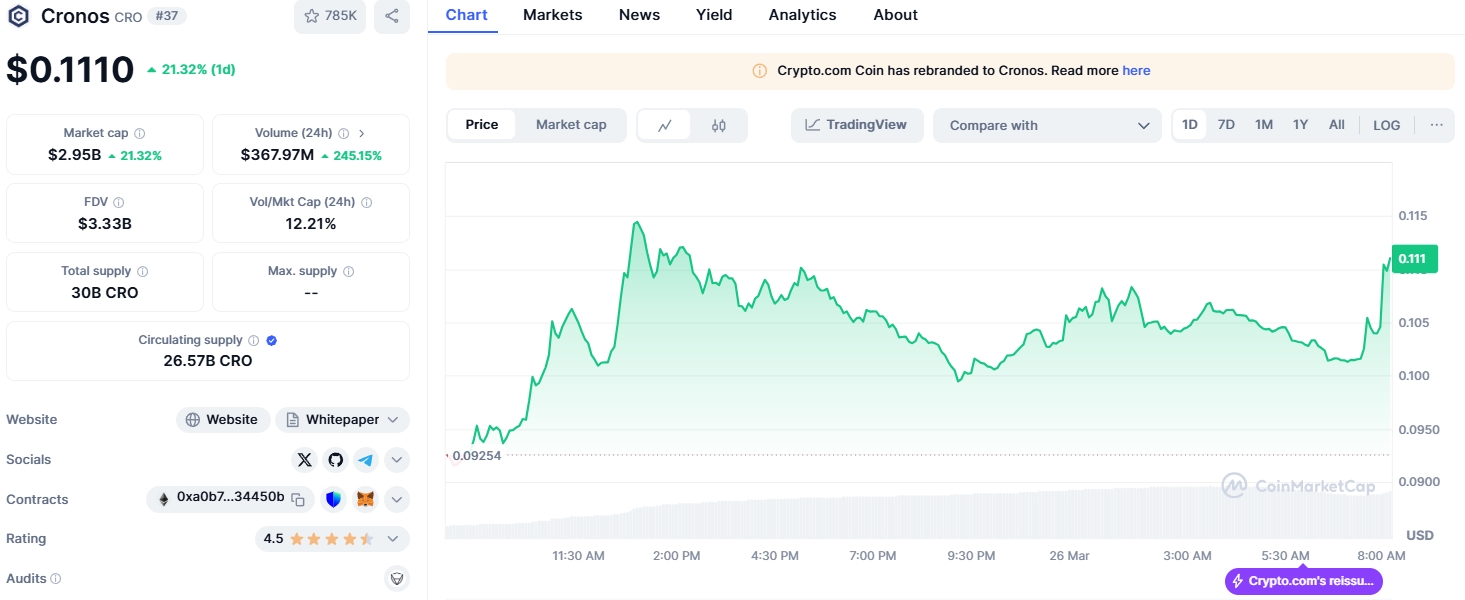1465x600 pixels.
Task: Enable LOG scale on chart
Action: 1387,125
